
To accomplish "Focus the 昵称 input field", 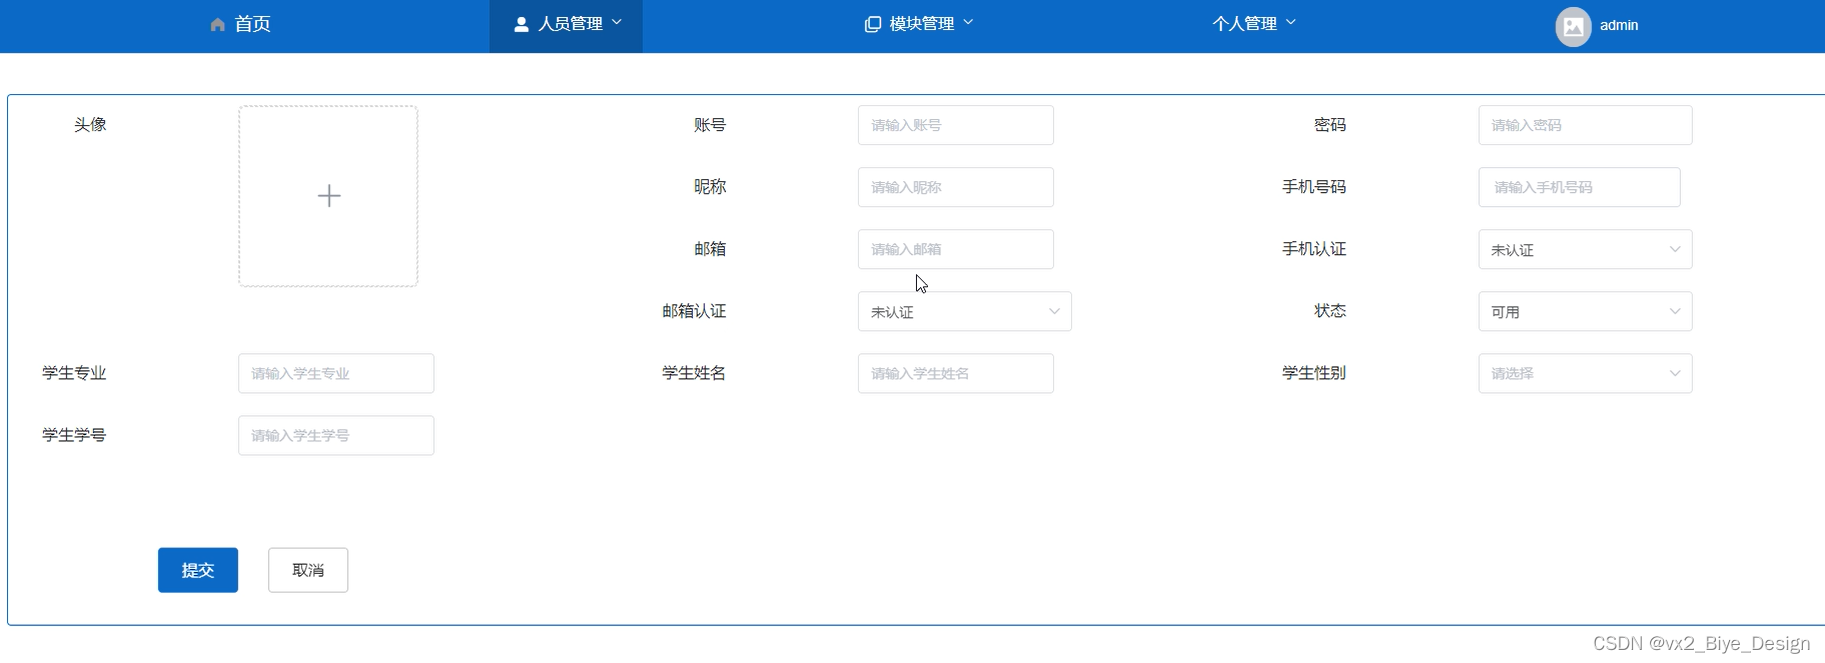I will (x=956, y=187).
